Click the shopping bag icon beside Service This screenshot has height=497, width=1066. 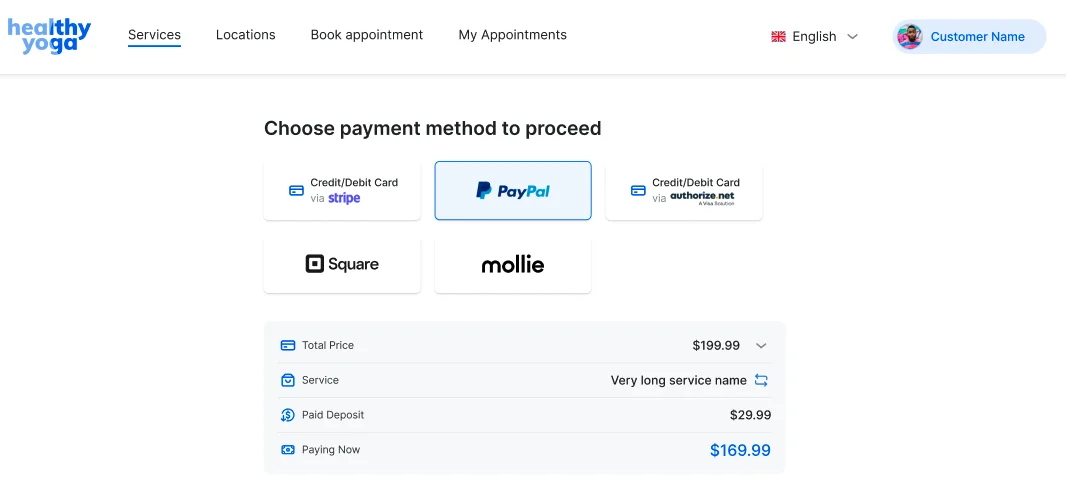288,380
